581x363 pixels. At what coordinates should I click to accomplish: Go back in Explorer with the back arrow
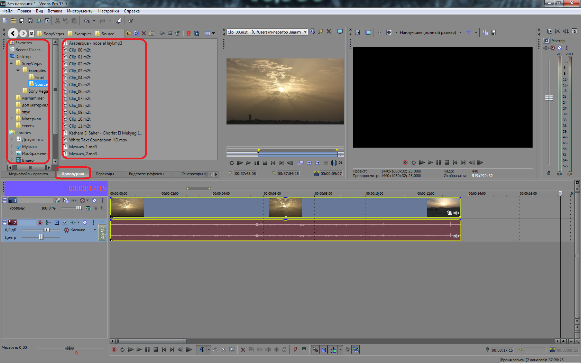[x=13, y=33]
